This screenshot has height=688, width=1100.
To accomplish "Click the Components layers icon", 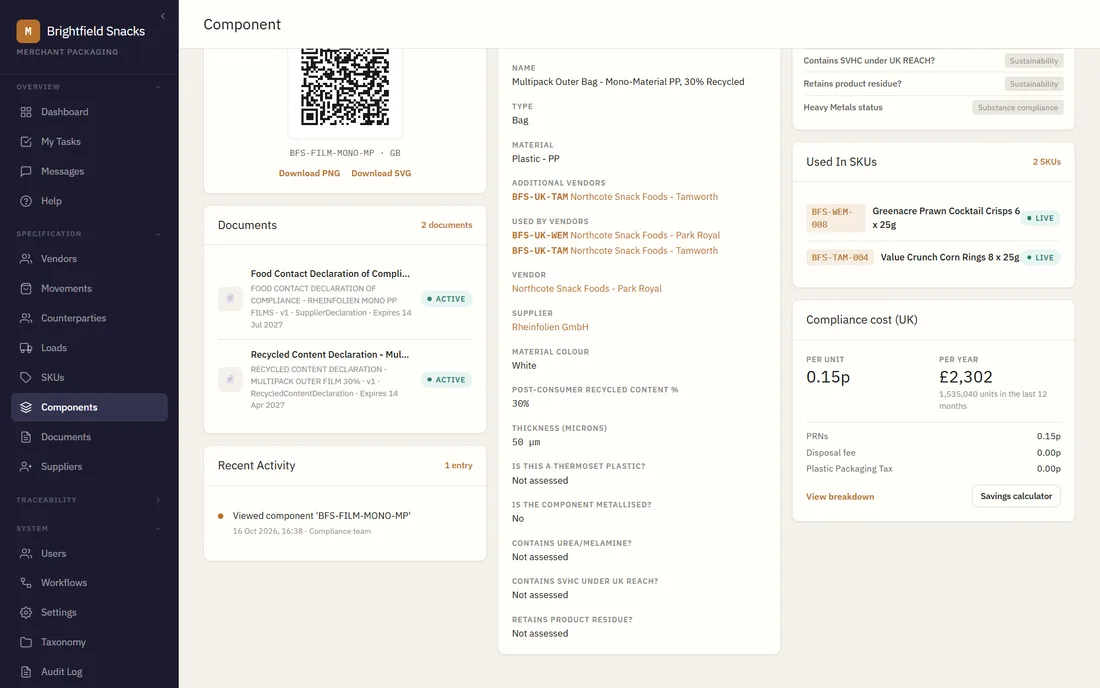I will (x=26, y=407).
